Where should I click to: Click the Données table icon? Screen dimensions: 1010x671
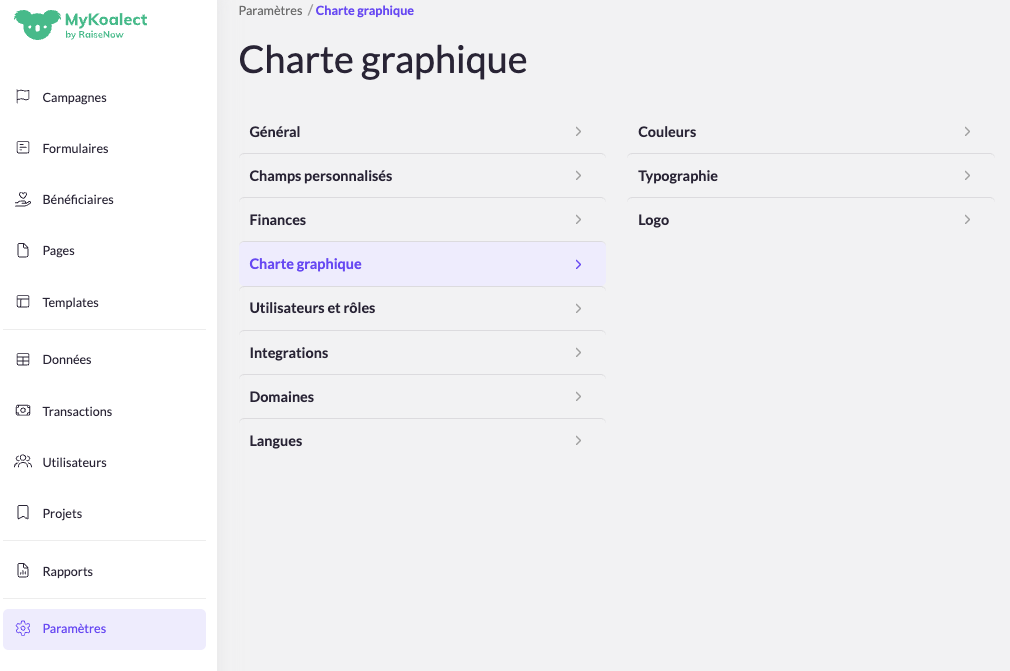coord(23,359)
